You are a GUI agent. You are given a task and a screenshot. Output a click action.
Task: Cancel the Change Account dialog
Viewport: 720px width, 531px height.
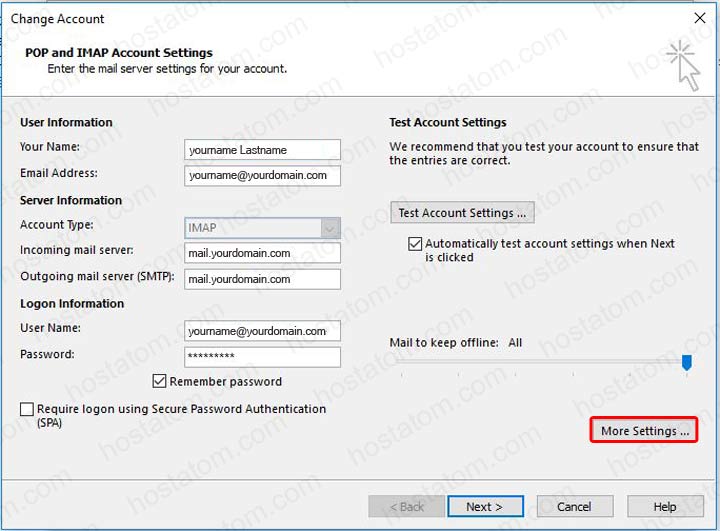click(x=574, y=507)
